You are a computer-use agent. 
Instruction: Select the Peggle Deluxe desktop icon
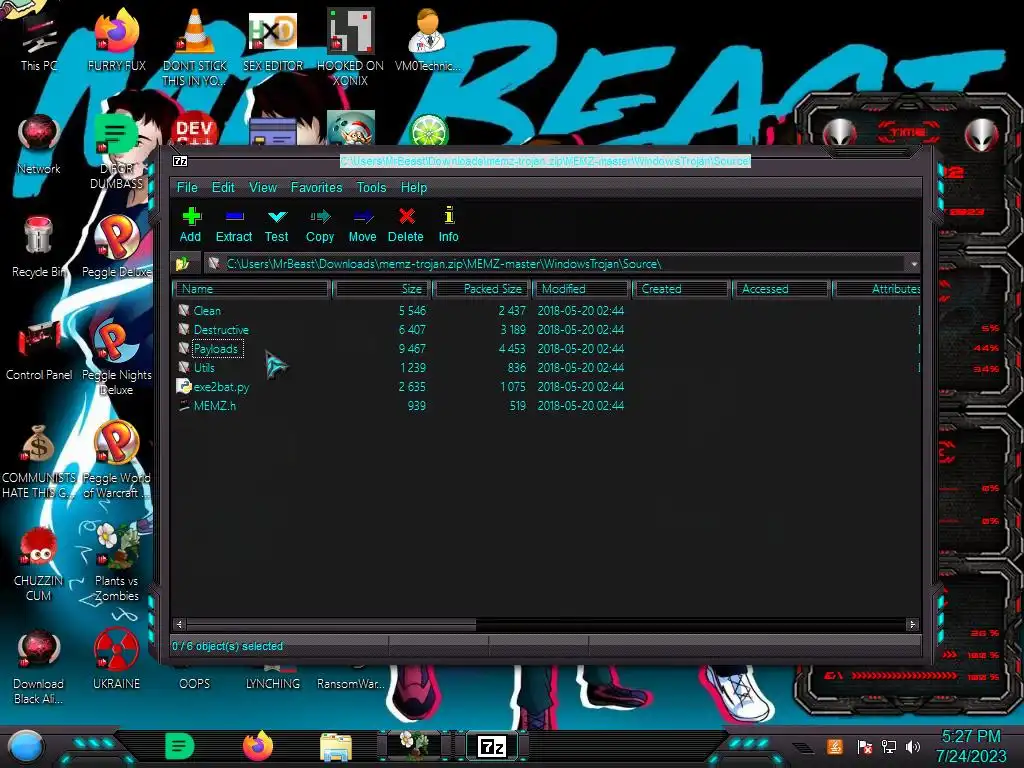pos(117,247)
